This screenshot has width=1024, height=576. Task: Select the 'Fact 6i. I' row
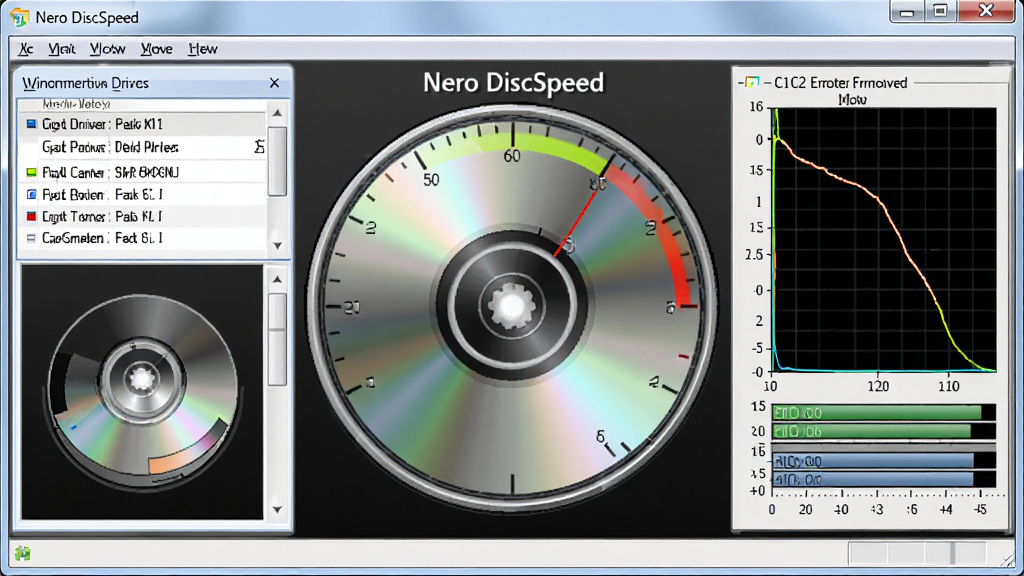[142, 238]
